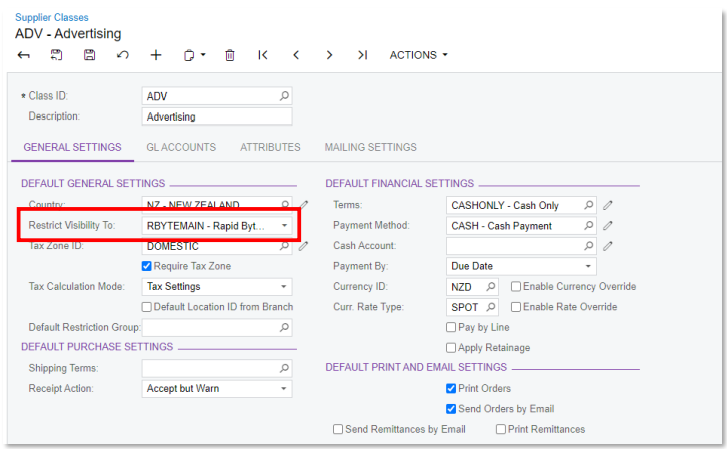Open the Receipt Action dropdown

[x=217, y=389]
